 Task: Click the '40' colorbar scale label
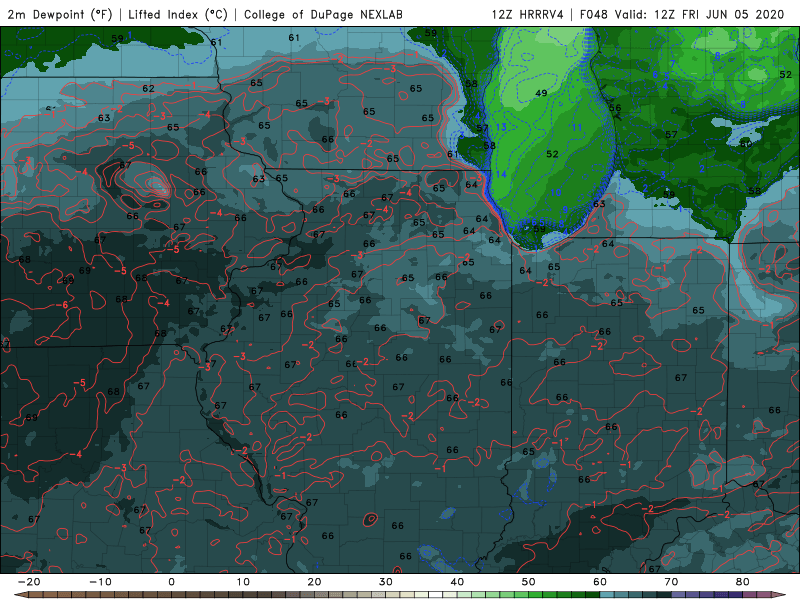(457, 582)
